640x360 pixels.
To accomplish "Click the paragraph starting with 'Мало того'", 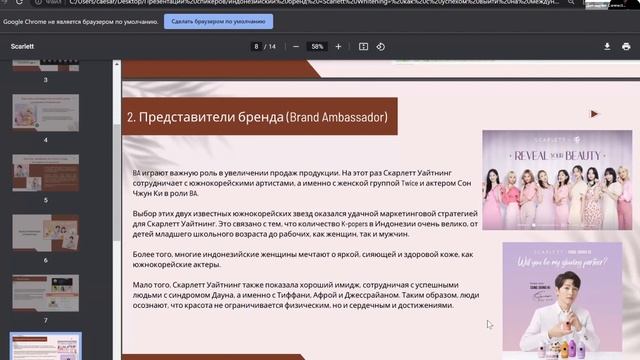I will pyautogui.click(x=306, y=295).
